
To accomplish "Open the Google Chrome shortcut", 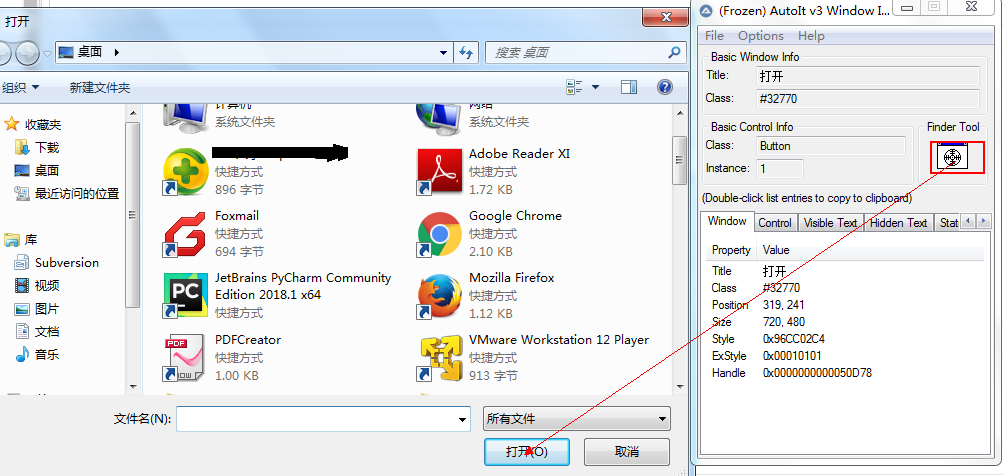I will click(438, 234).
